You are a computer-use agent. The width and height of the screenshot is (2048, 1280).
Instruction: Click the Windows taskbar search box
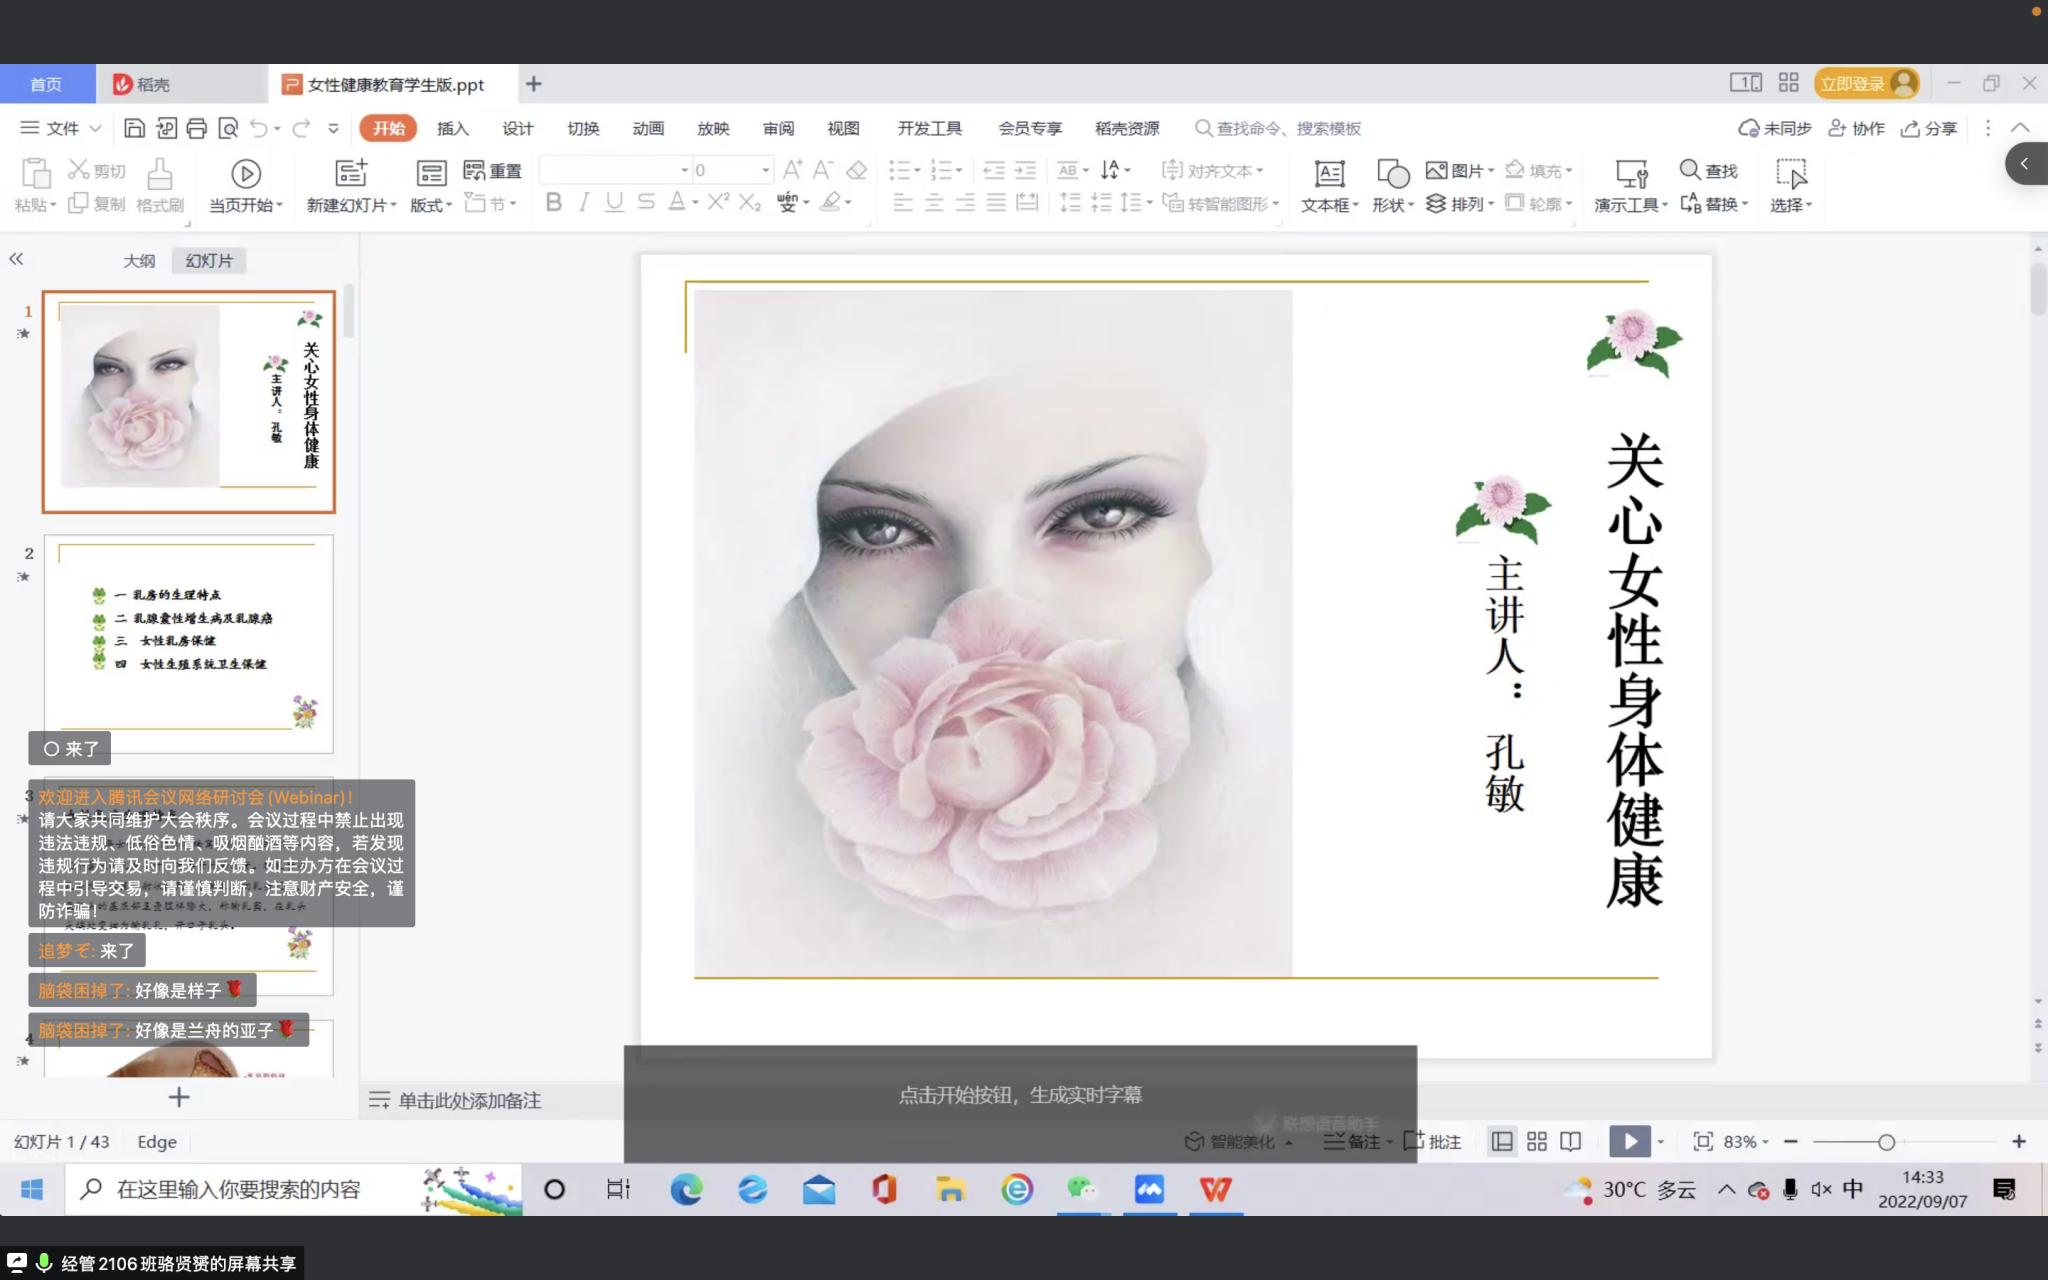click(x=294, y=1189)
